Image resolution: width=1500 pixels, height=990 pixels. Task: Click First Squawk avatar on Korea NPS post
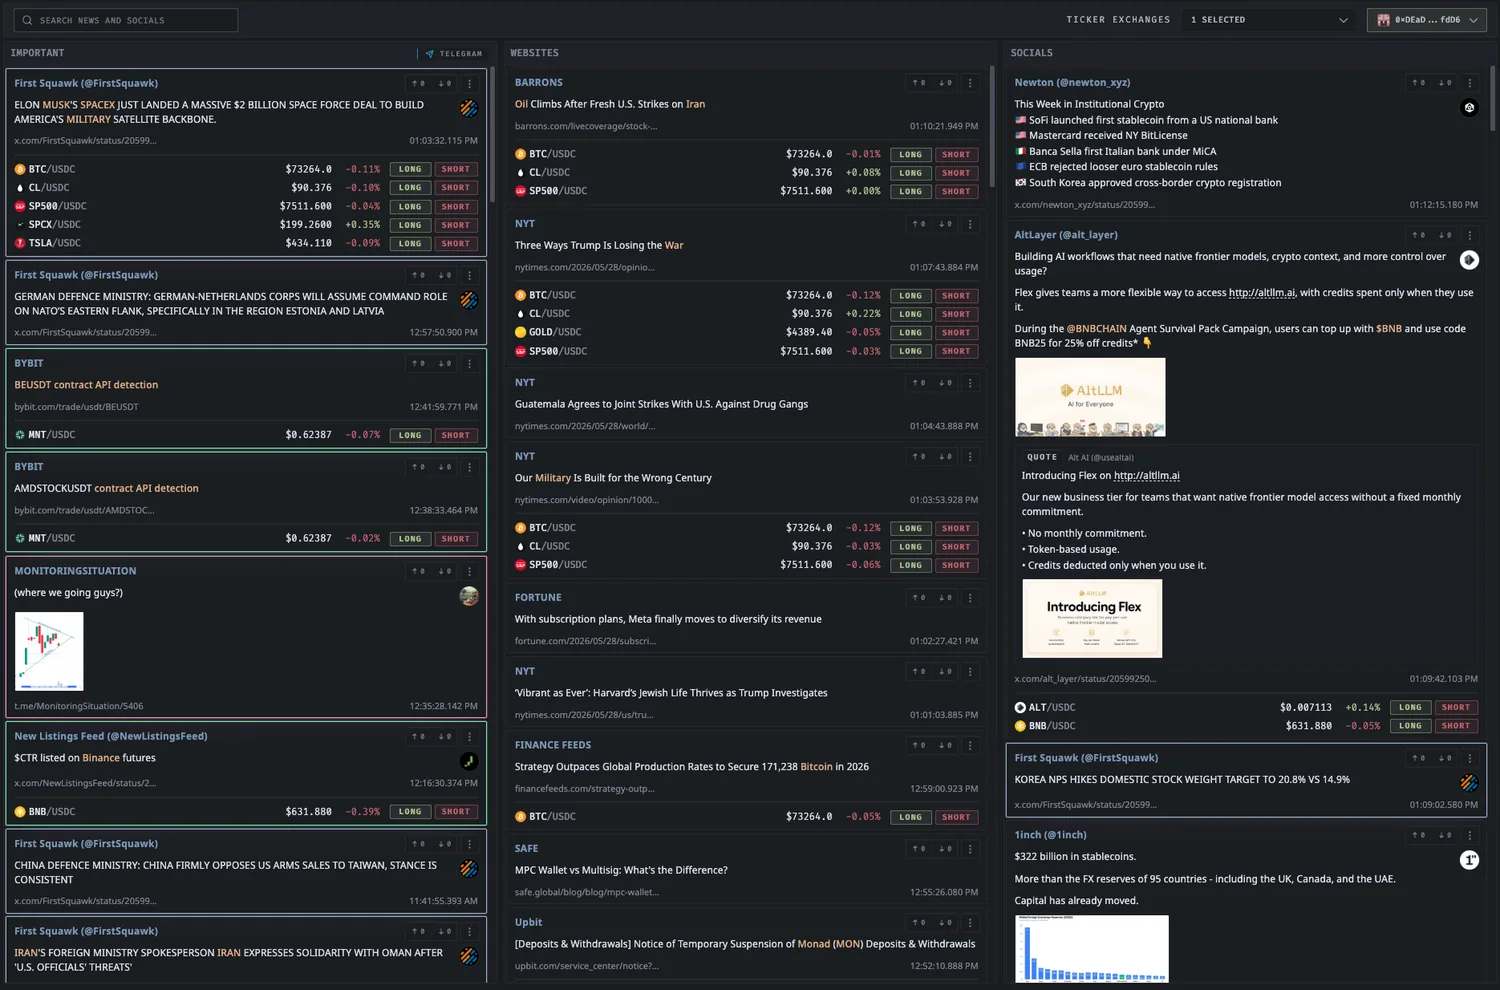tap(1469, 783)
